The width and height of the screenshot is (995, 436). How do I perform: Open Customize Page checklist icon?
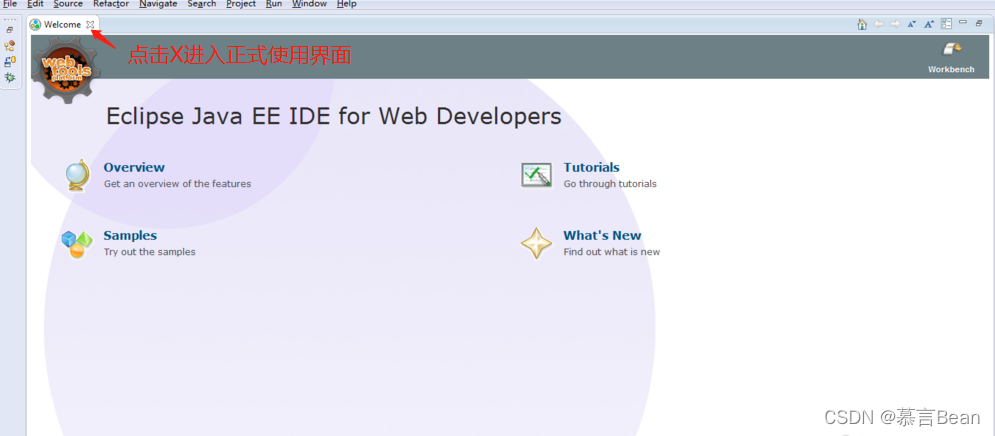pyautogui.click(x=946, y=24)
